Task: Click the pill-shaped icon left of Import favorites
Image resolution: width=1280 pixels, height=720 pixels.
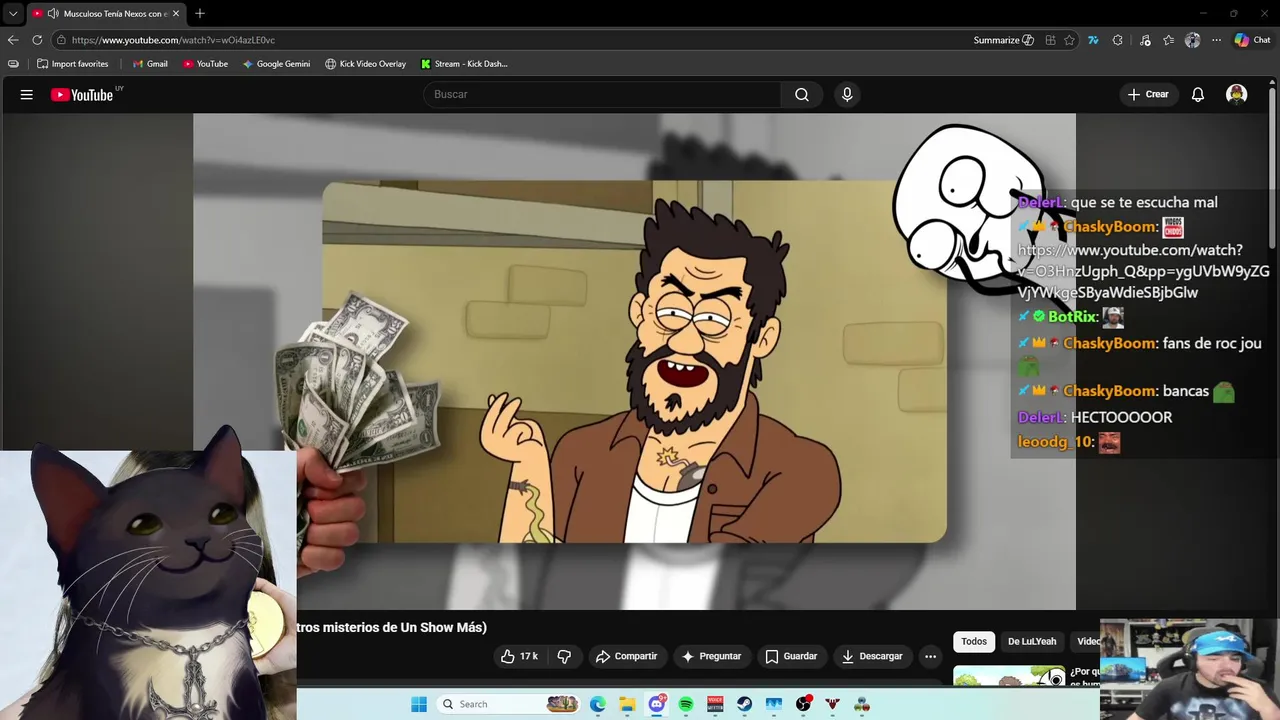Action: (x=13, y=64)
